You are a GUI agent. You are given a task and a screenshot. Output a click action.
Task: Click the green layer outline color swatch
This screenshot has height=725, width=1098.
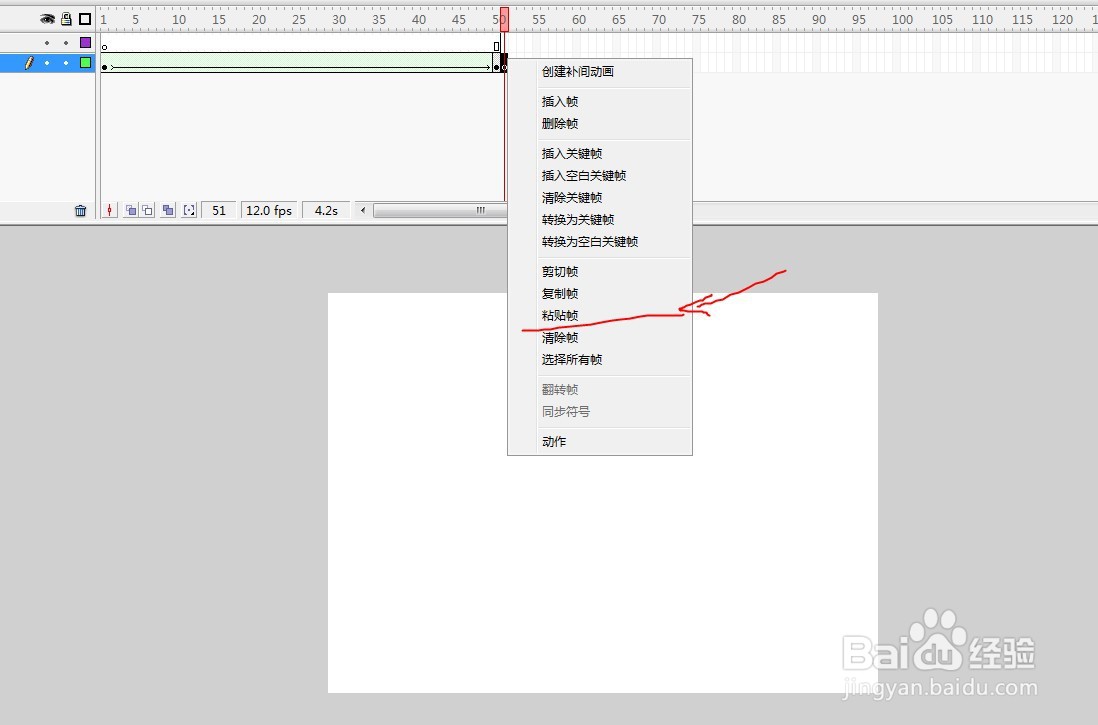click(85, 63)
